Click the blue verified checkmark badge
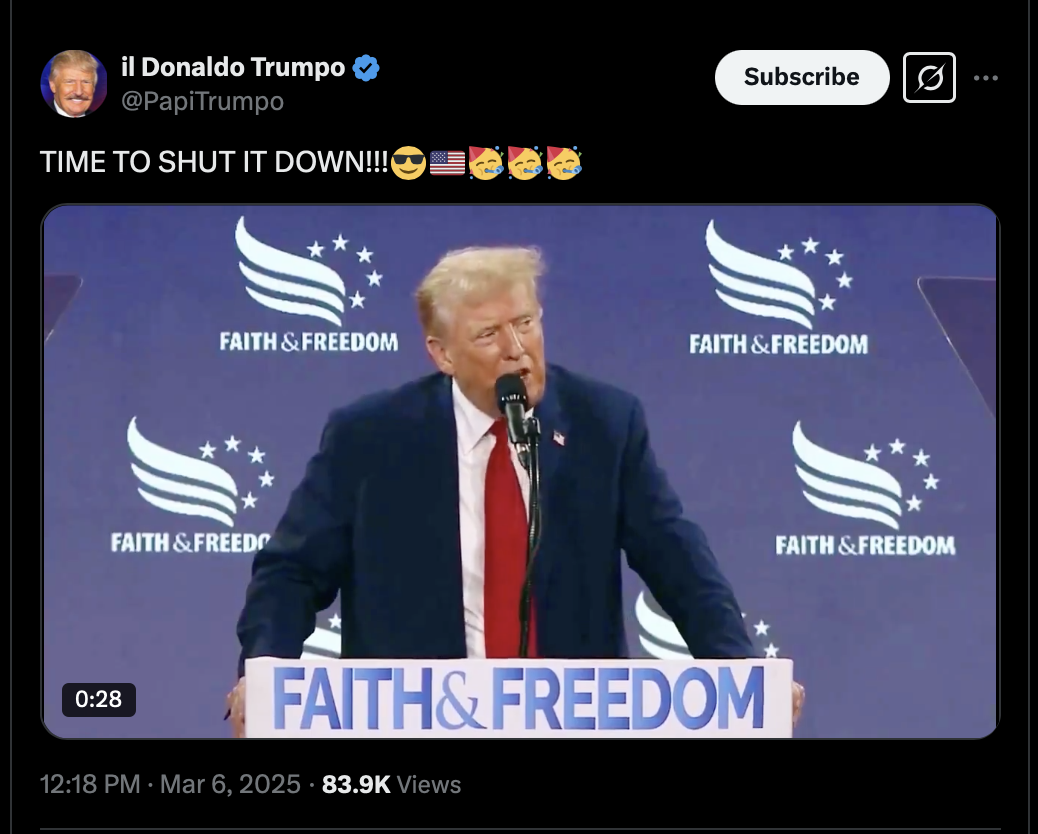1038x834 pixels. (366, 68)
